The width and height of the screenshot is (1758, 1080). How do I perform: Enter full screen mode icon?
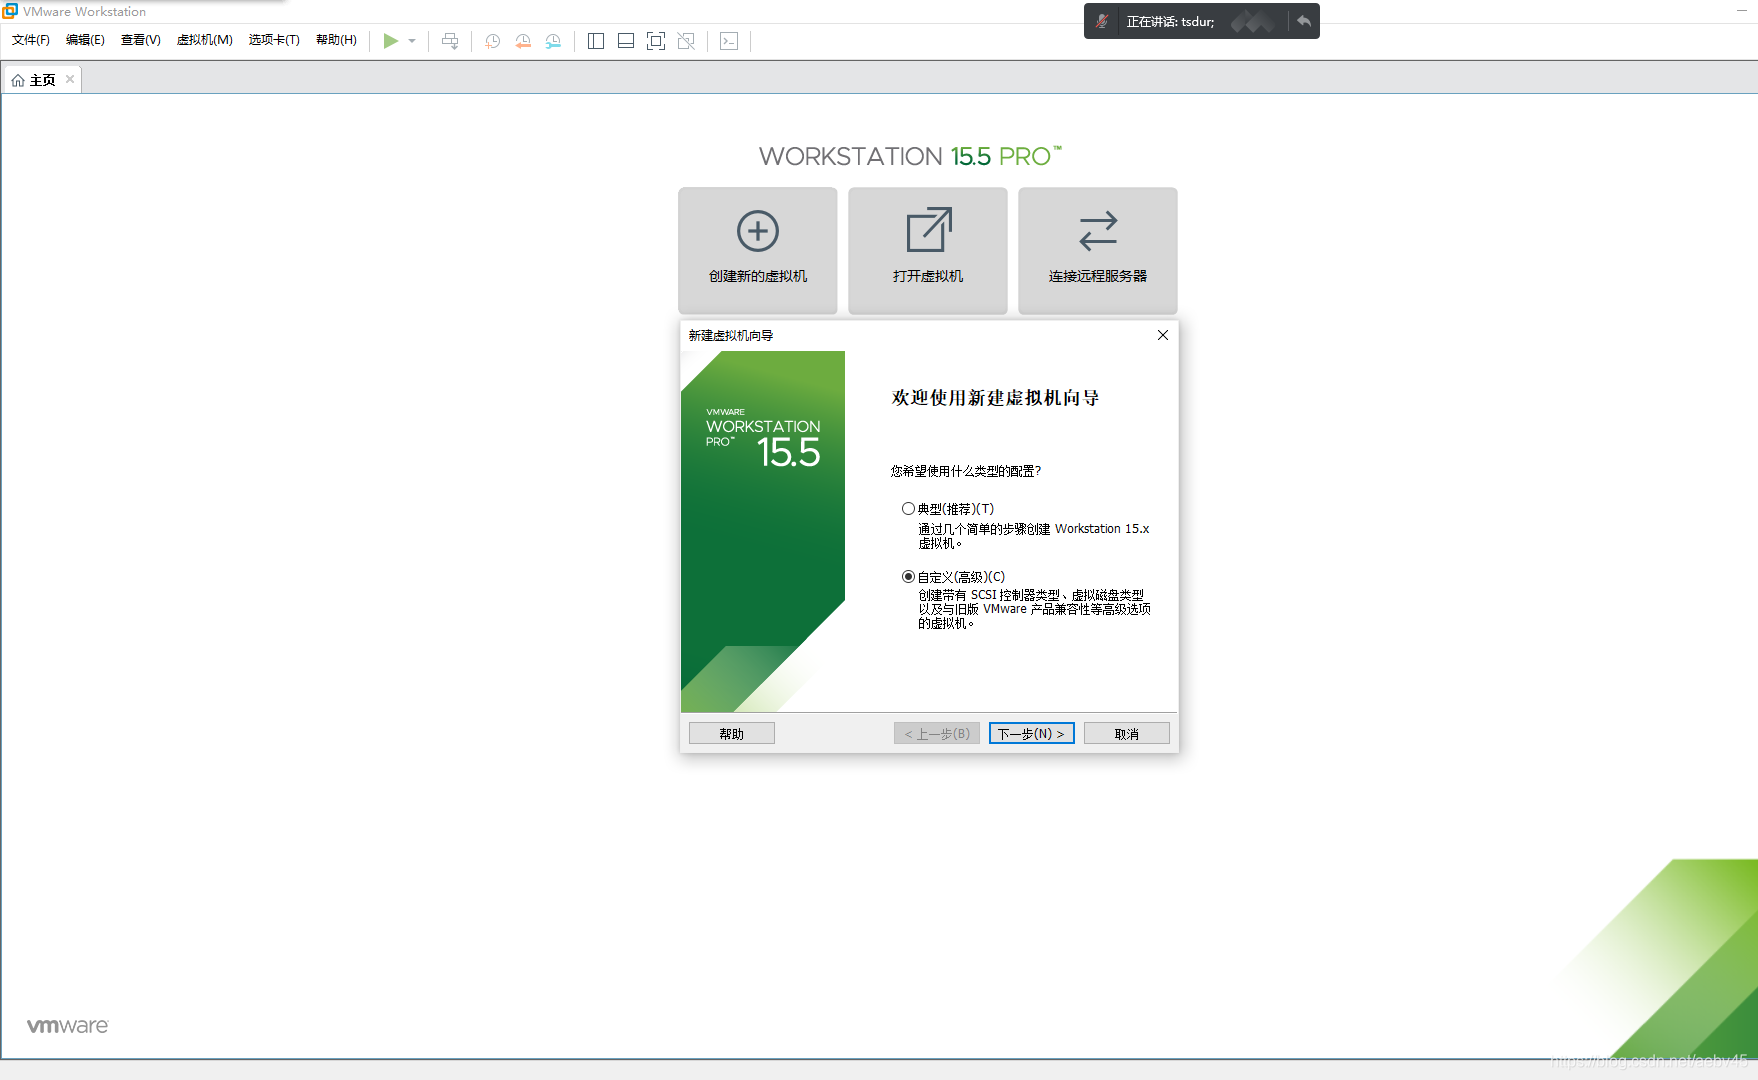coord(656,41)
